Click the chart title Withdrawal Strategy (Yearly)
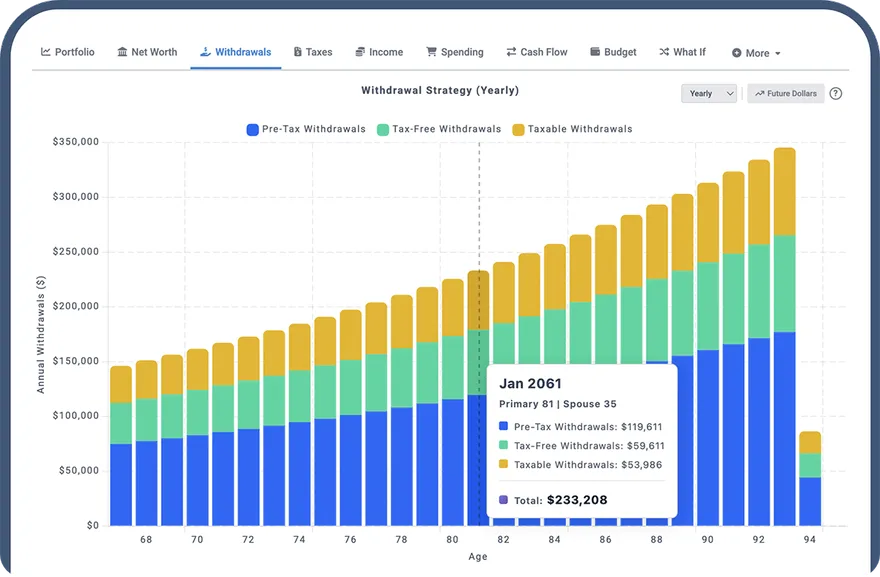880x577 pixels. 440,90
